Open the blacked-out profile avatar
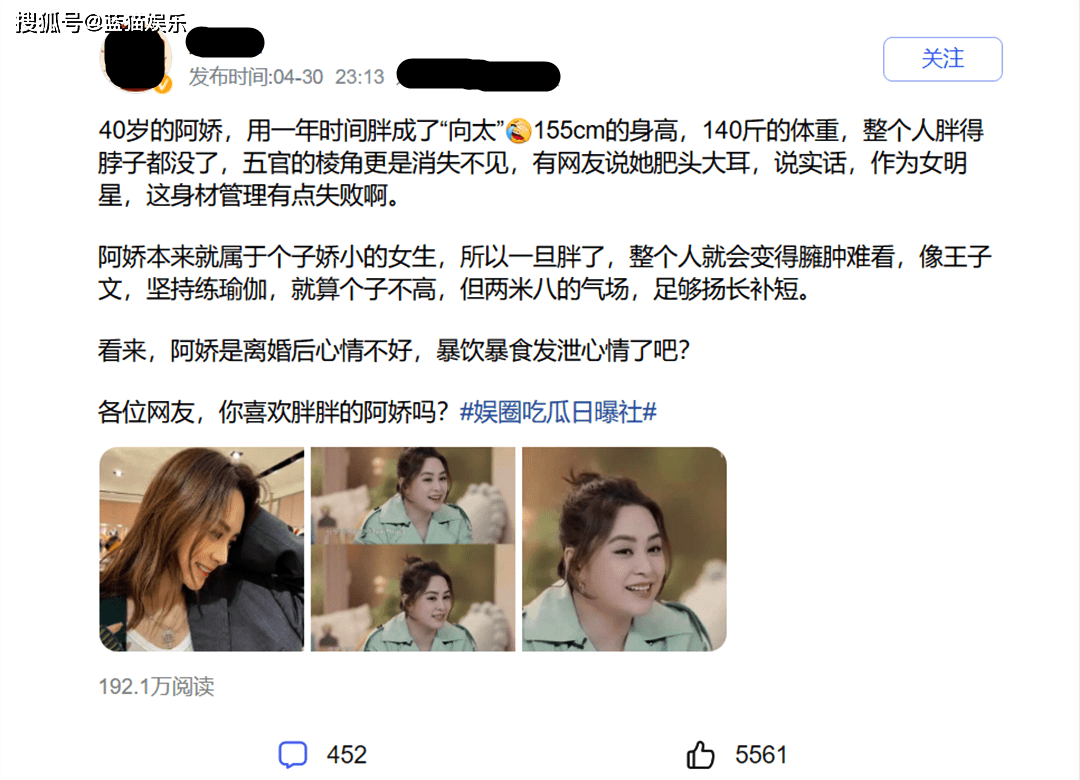The width and height of the screenshot is (1080, 780). [x=136, y=59]
